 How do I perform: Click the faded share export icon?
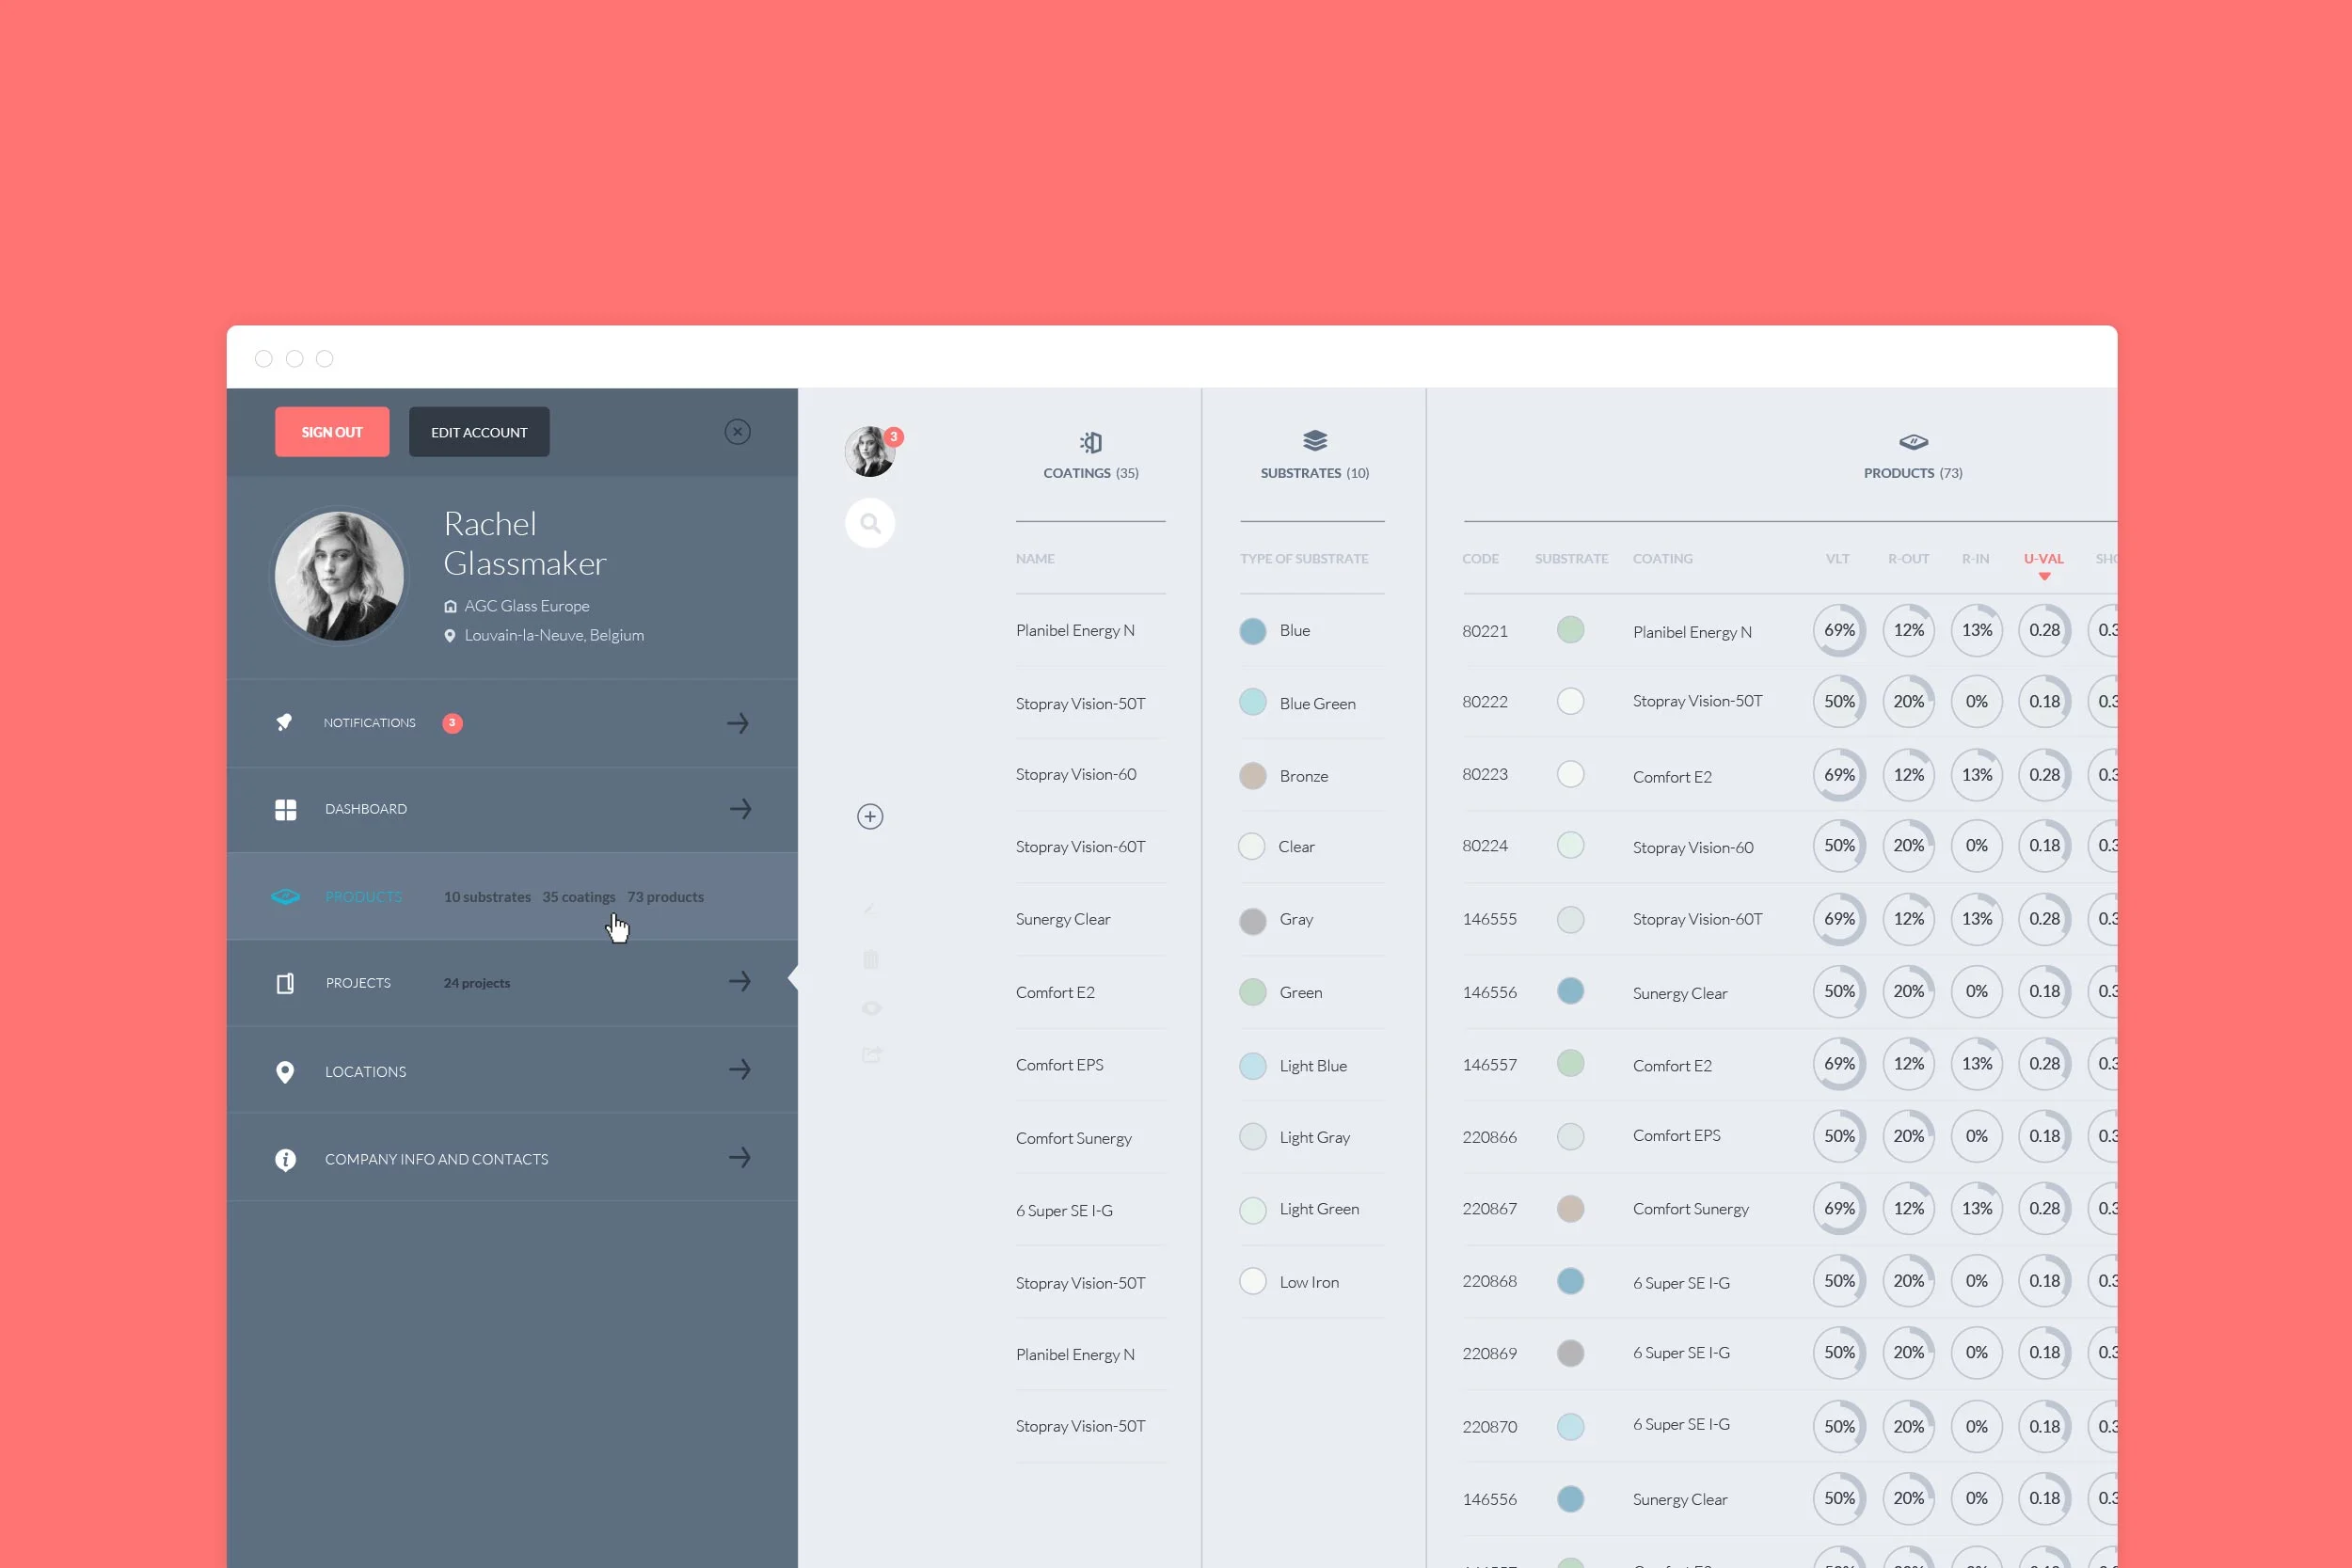pyautogui.click(x=872, y=1054)
